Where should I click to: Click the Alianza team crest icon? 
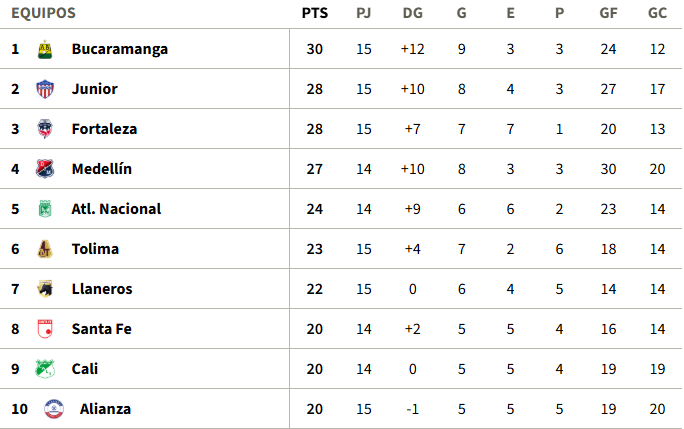(53, 409)
